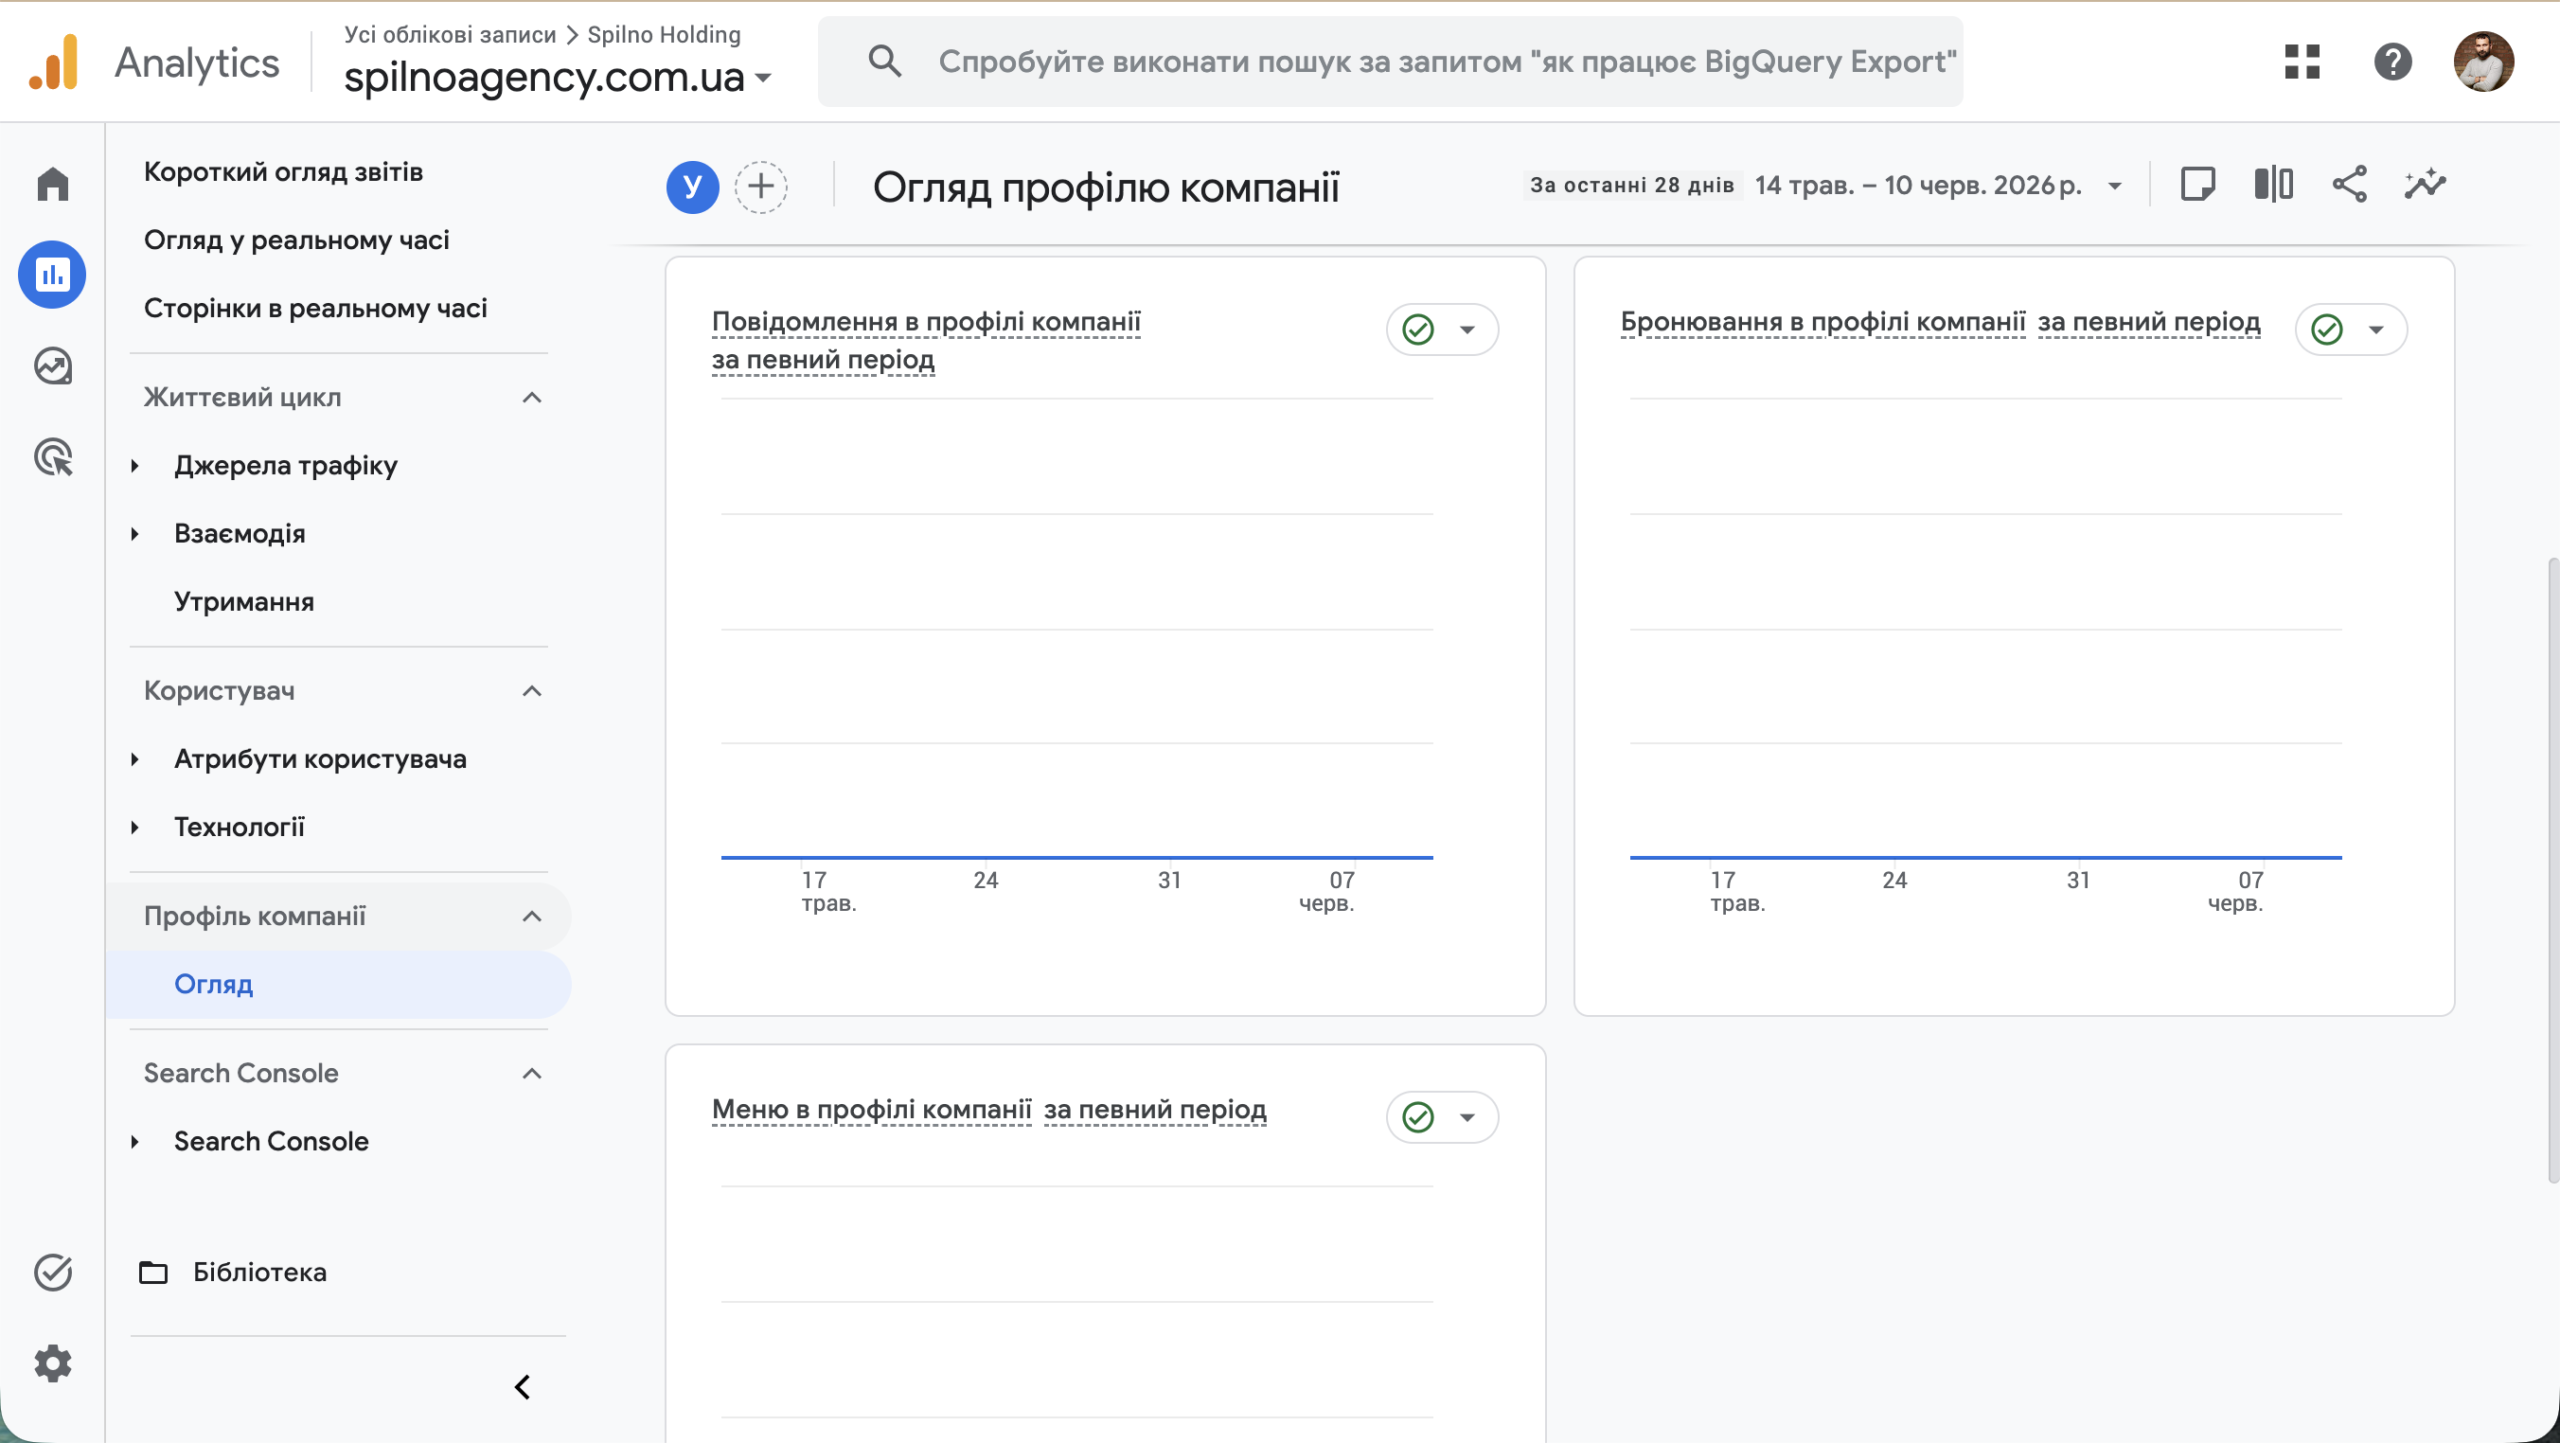Open the dropdown arrow on Повідомлення card
This screenshot has width=2560, height=1443.
click(x=1467, y=330)
